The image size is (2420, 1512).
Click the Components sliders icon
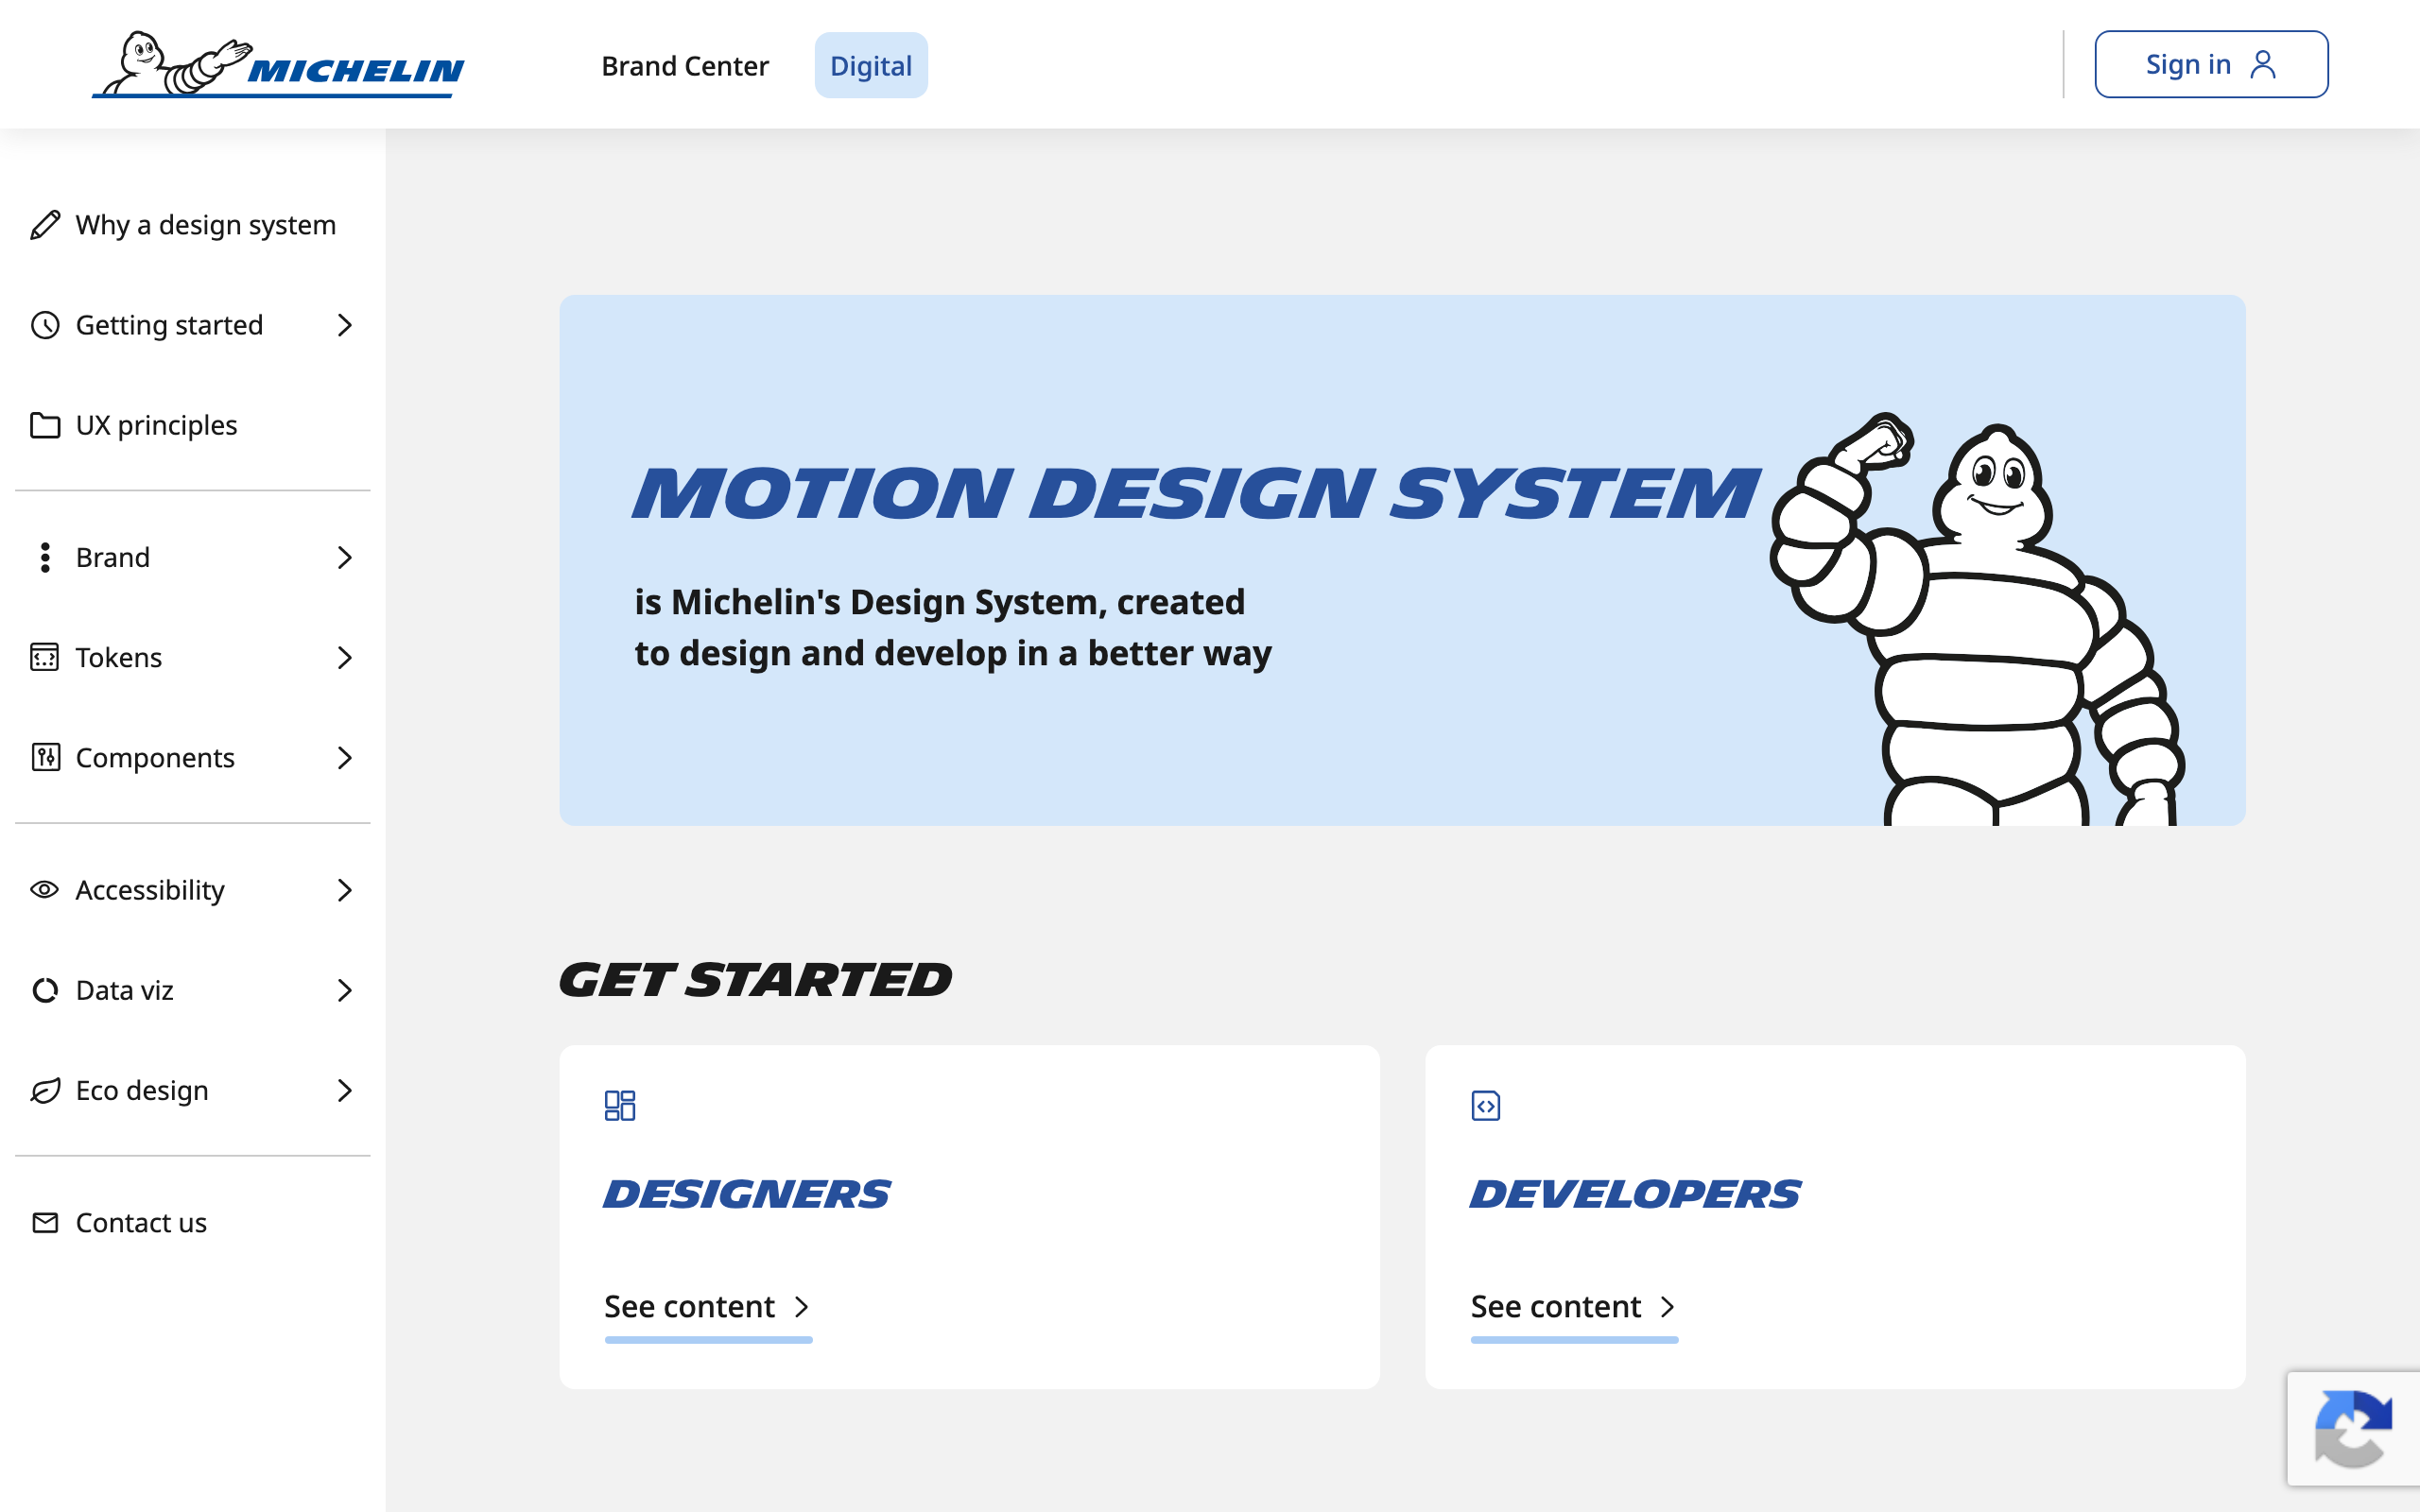pyautogui.click(x=45, y=757)
